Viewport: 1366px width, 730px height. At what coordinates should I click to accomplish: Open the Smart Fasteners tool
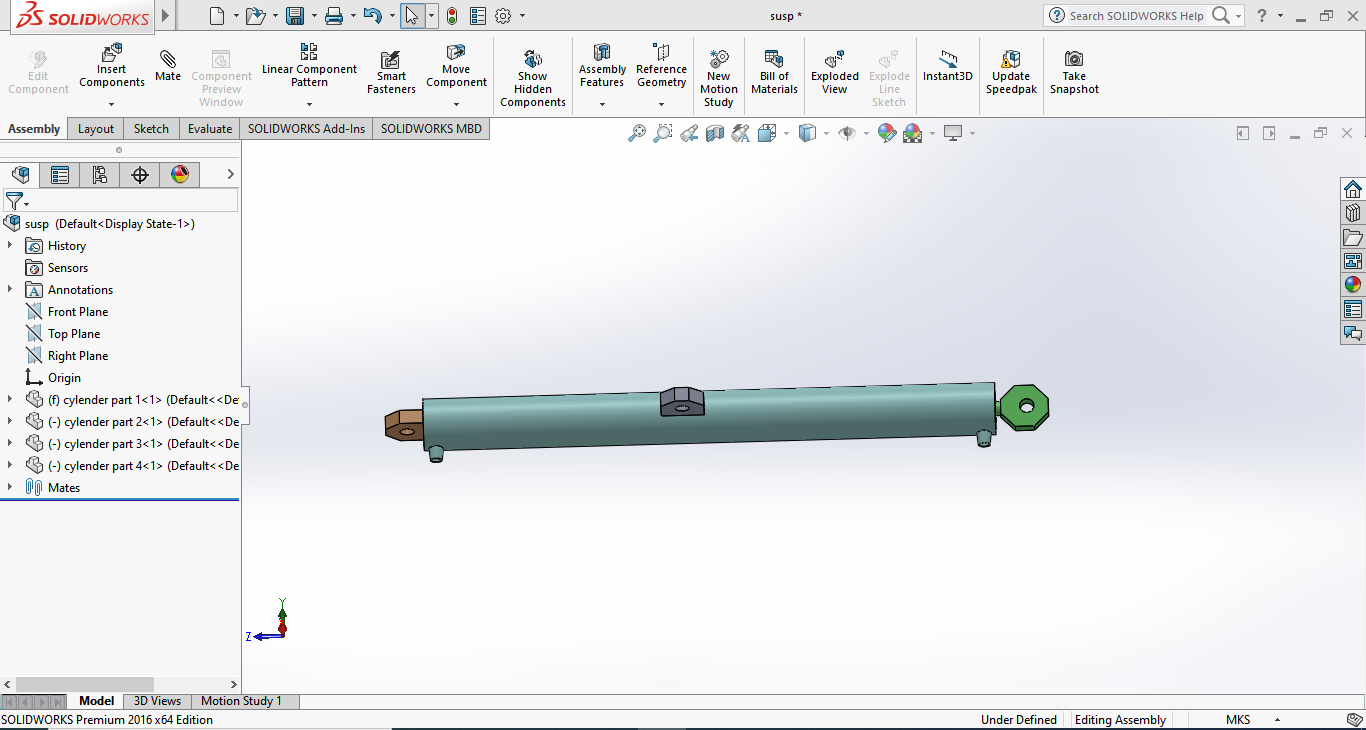coord(390,70)
